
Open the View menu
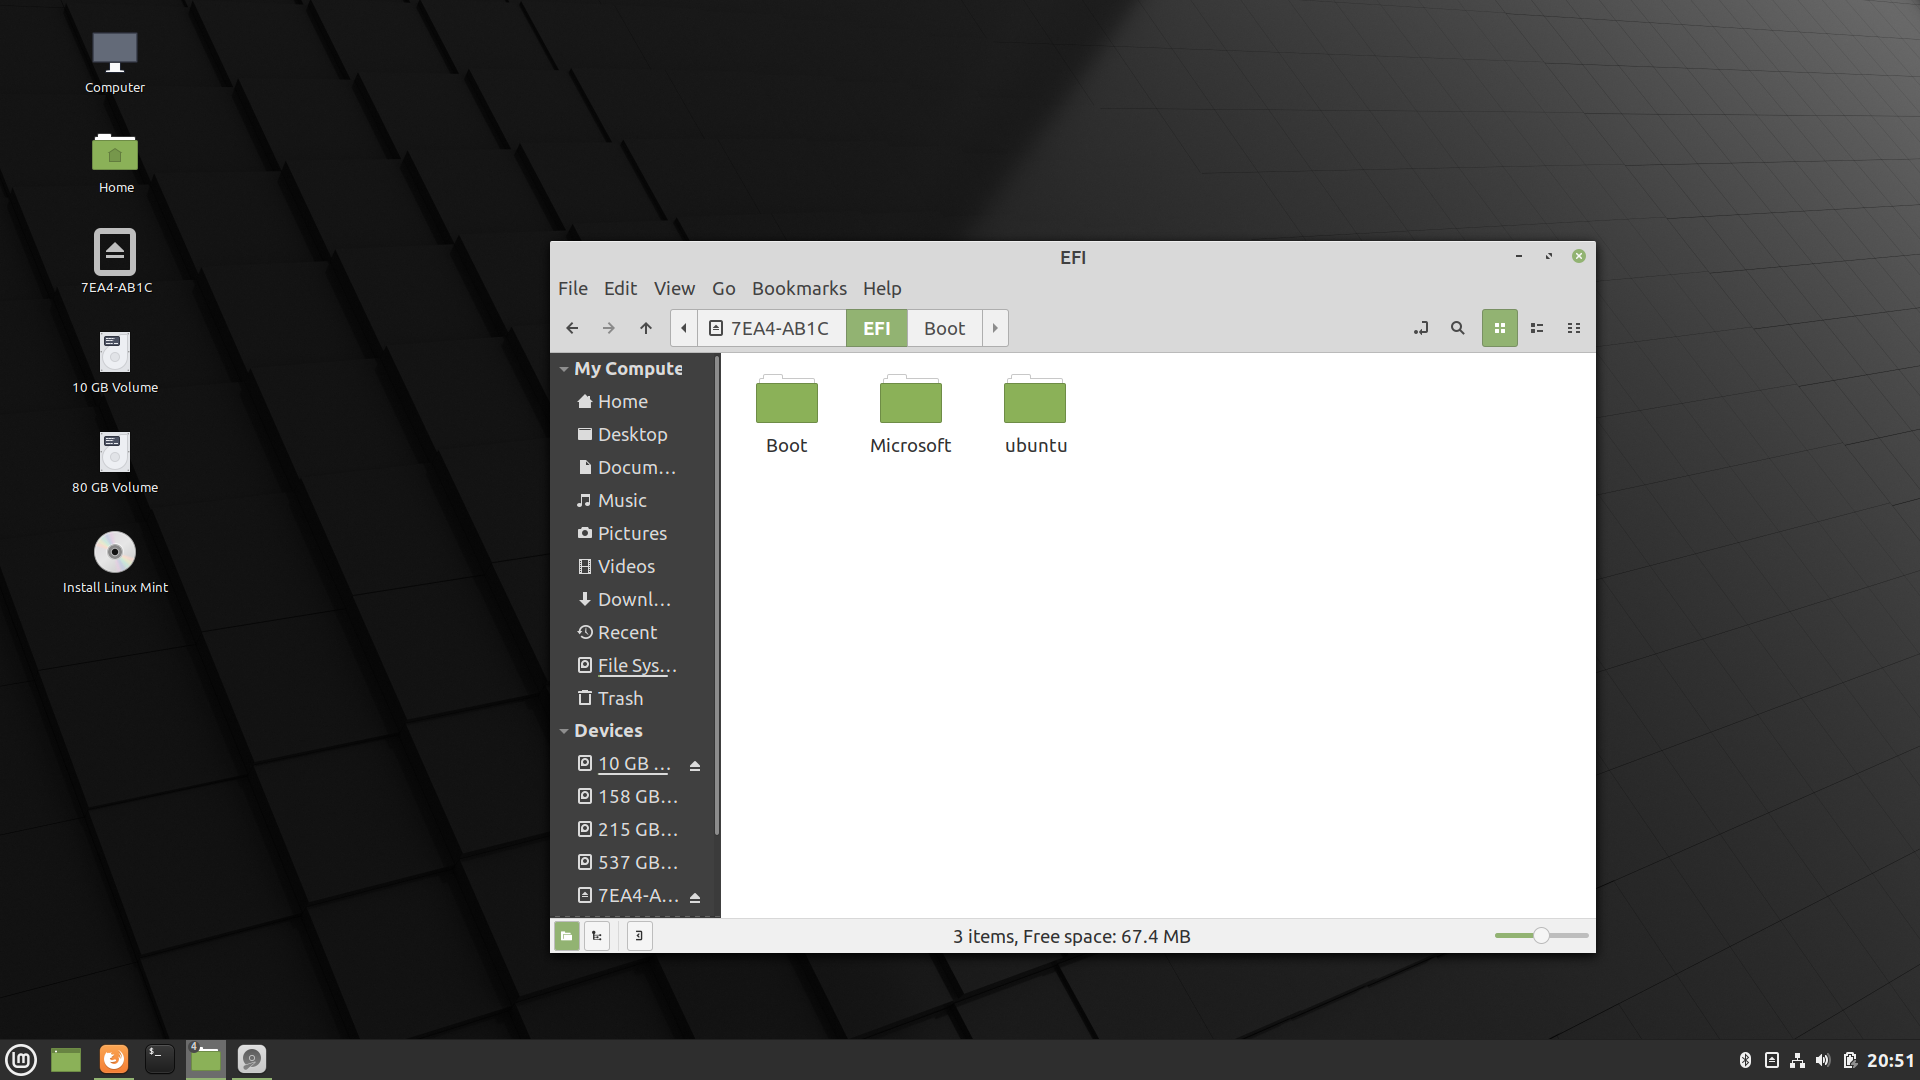coord(674,288)
